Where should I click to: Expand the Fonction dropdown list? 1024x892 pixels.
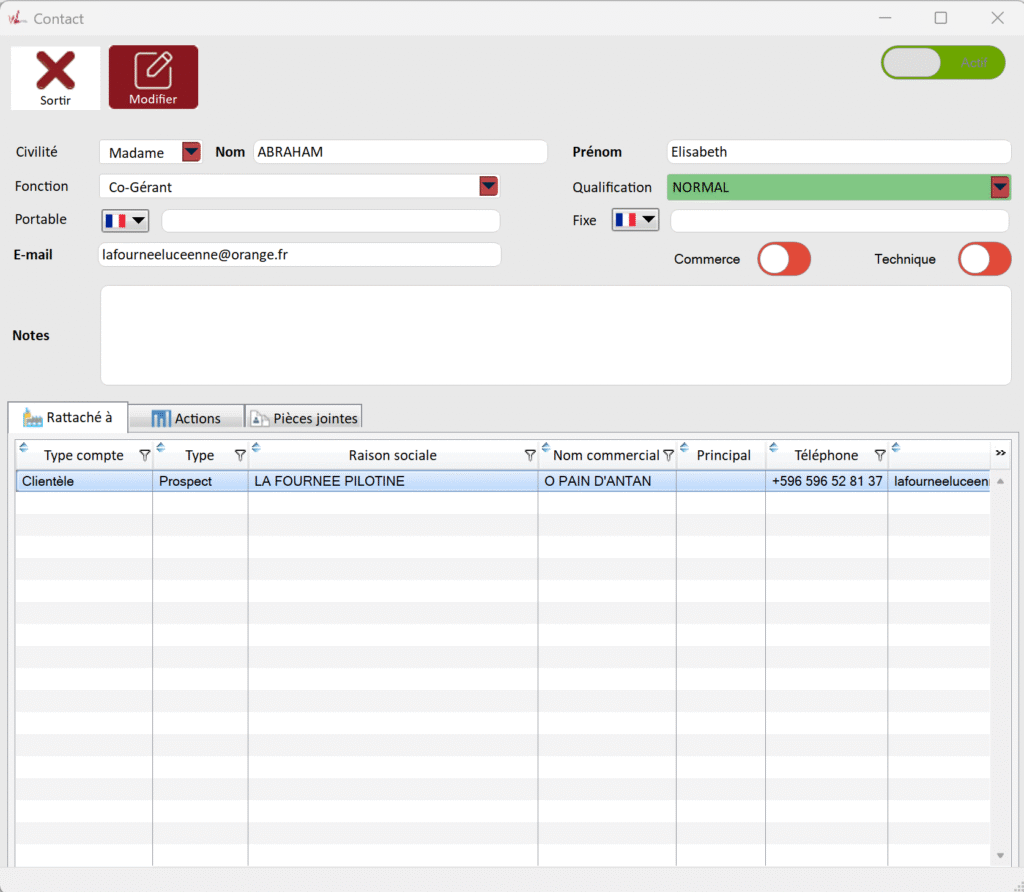tap(488, 186)
